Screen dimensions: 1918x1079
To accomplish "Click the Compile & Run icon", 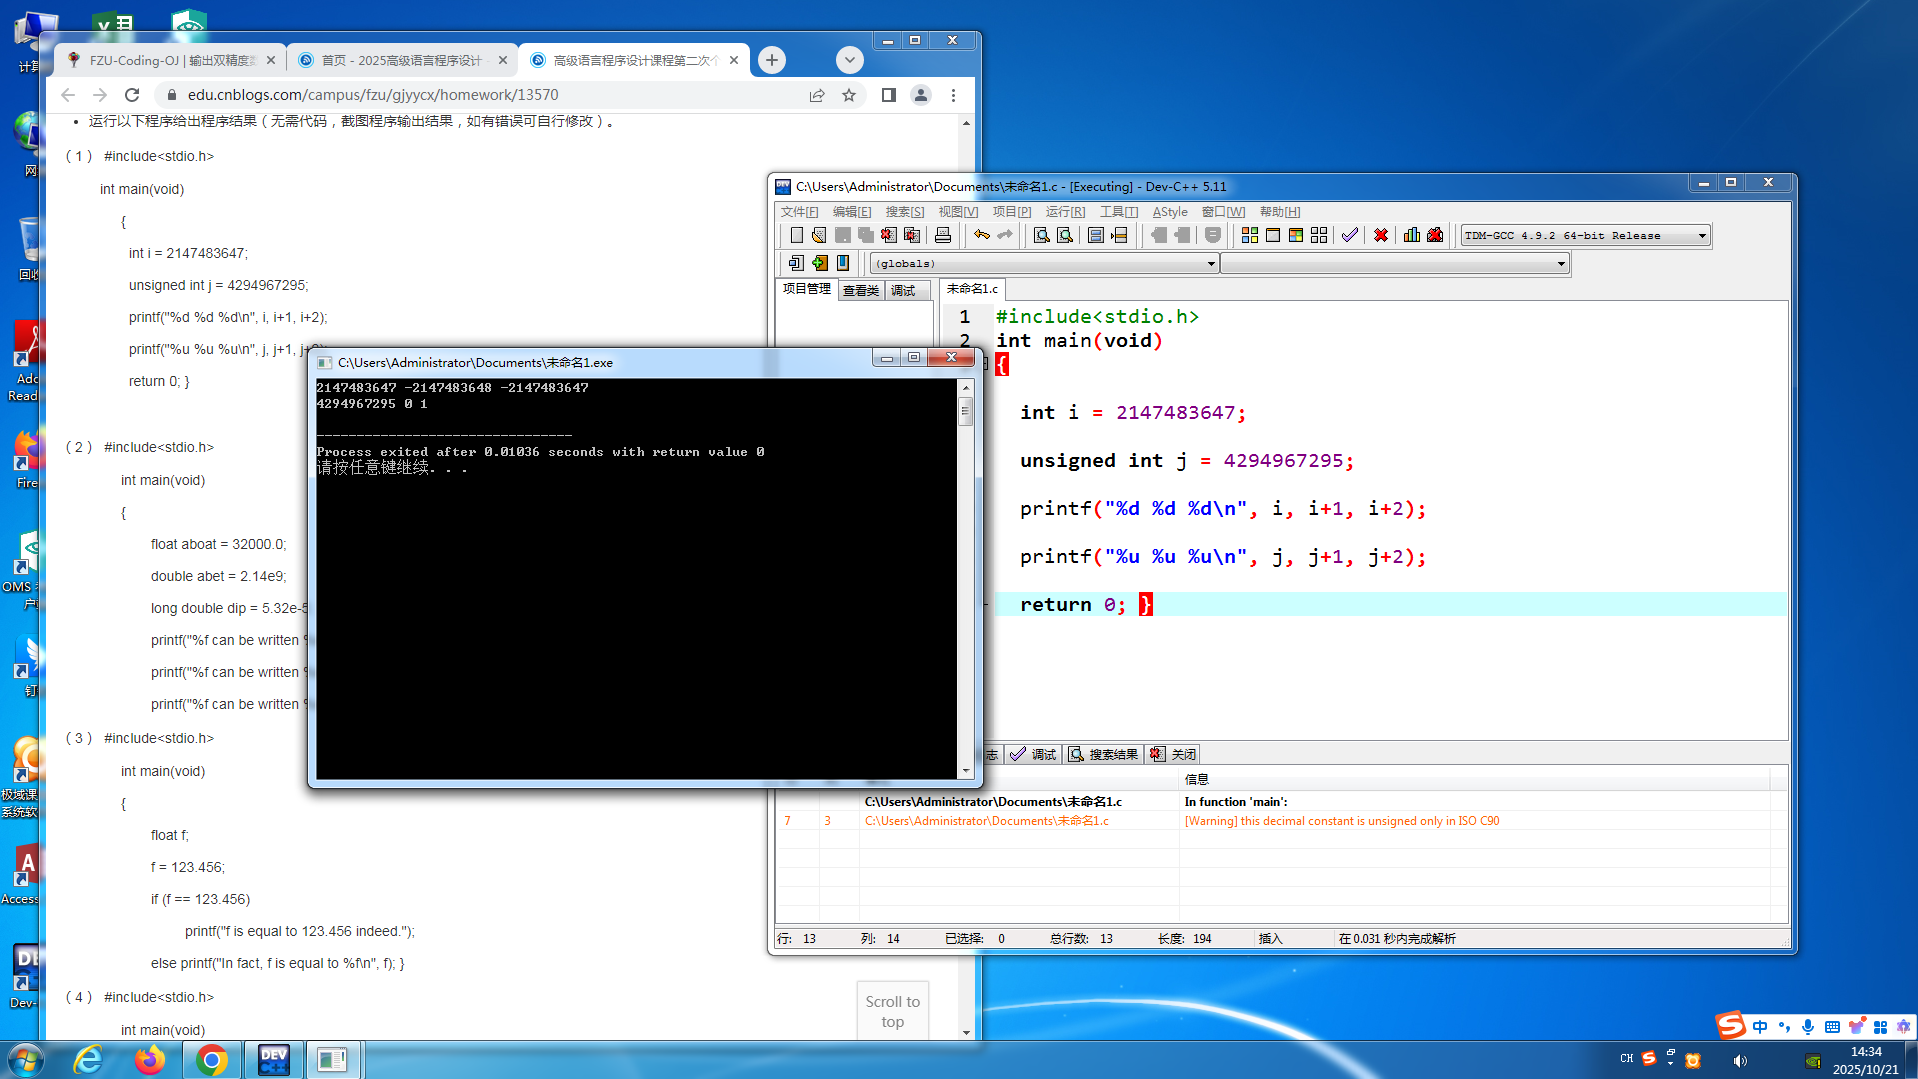I will [1296, 235].
